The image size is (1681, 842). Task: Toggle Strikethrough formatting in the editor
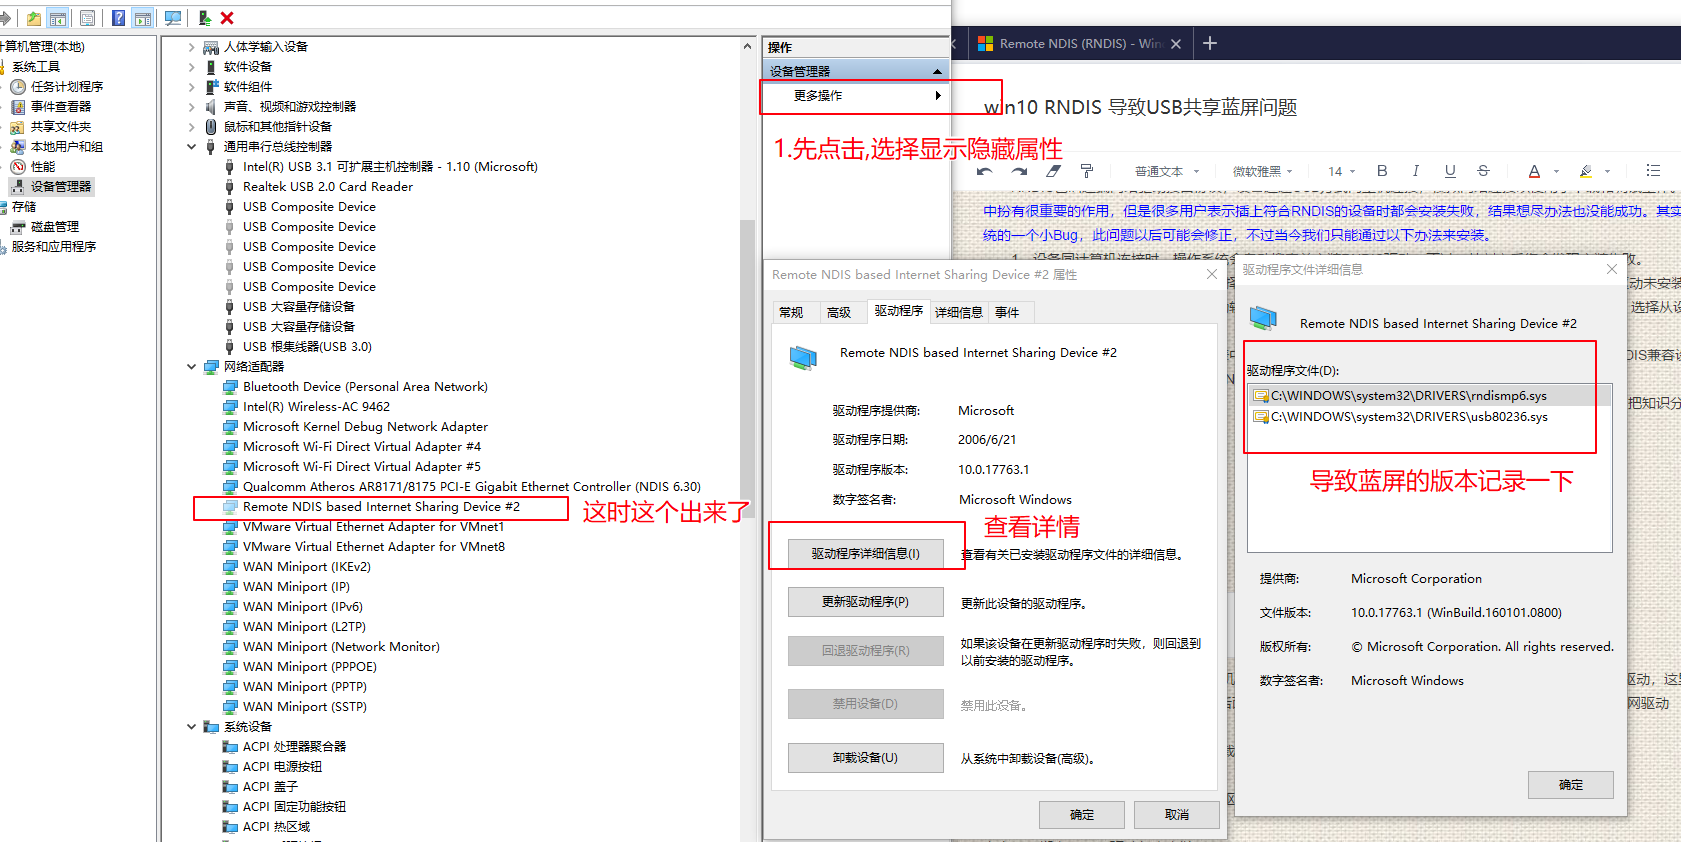tap(1483, 171)
